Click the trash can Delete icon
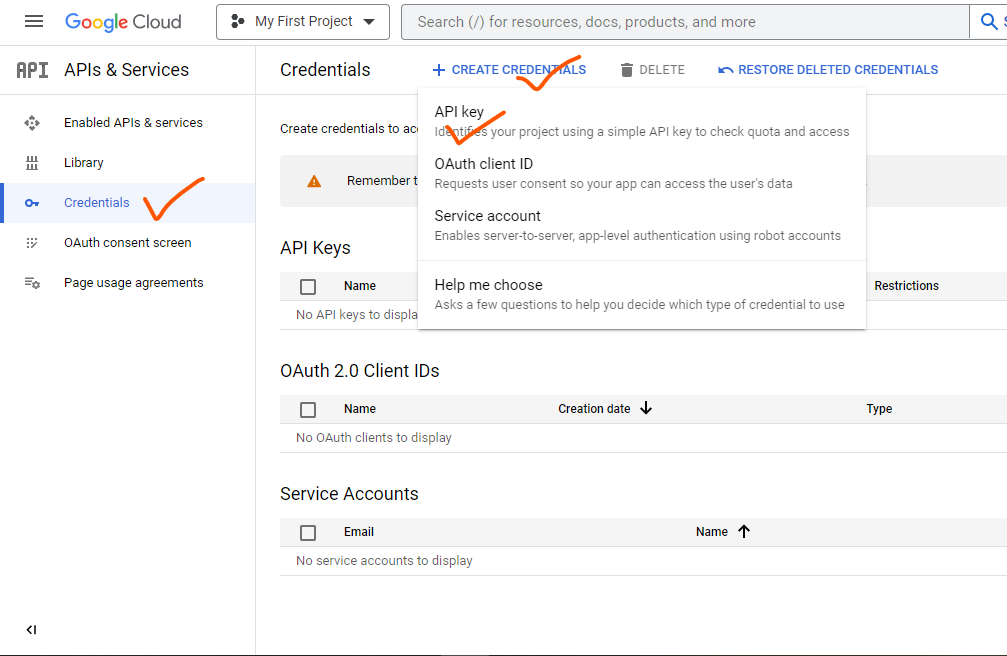1007x656 pixels. click(x=627, y=70)
